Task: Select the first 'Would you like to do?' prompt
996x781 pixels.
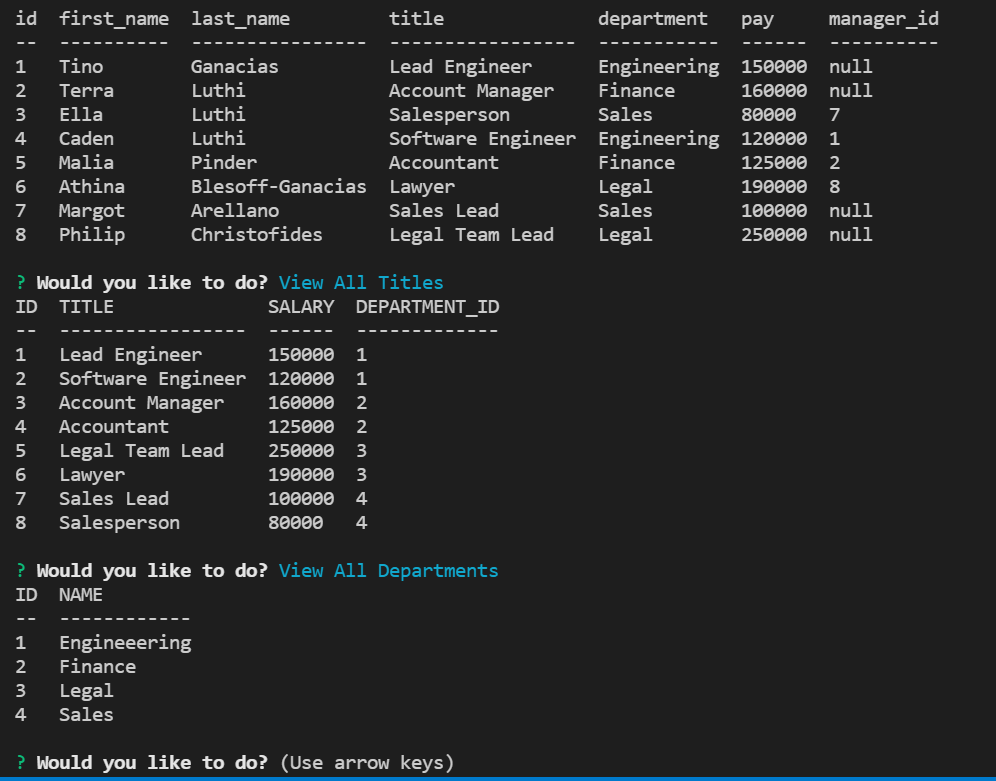Action: (x=150, y=282)
